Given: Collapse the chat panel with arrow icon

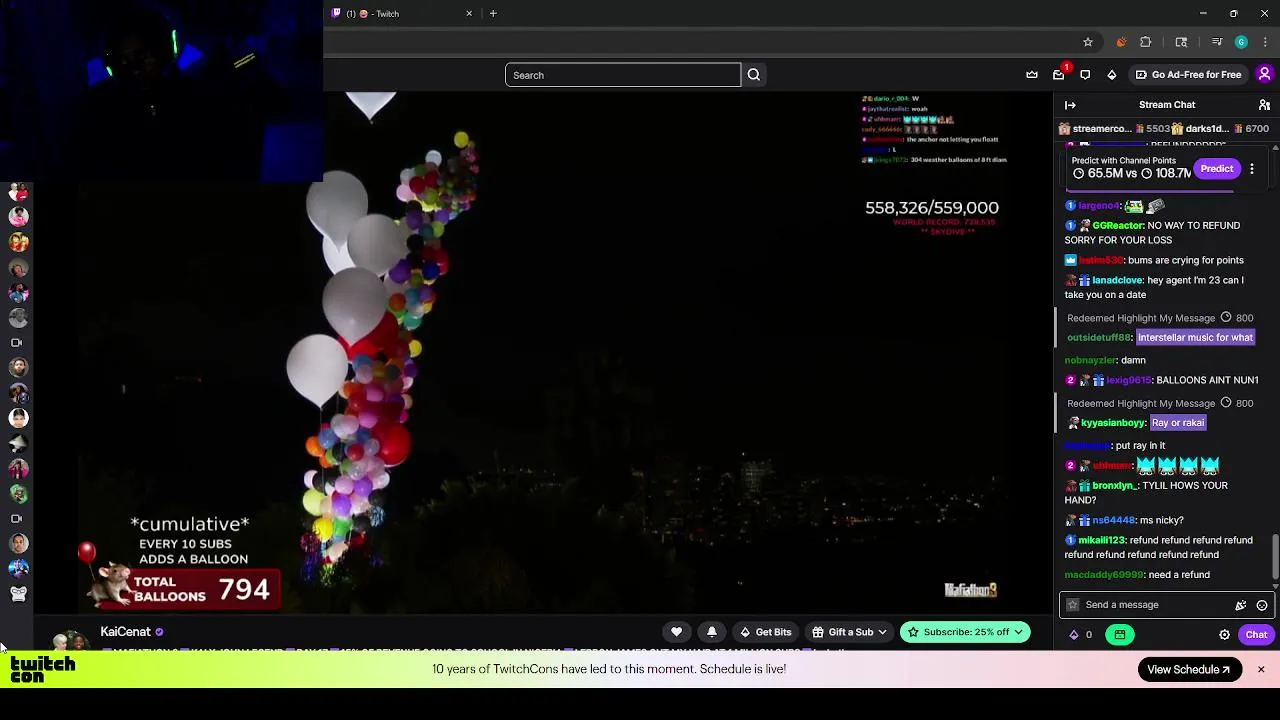Looking at the screenshot, I should click(1070, 105).
